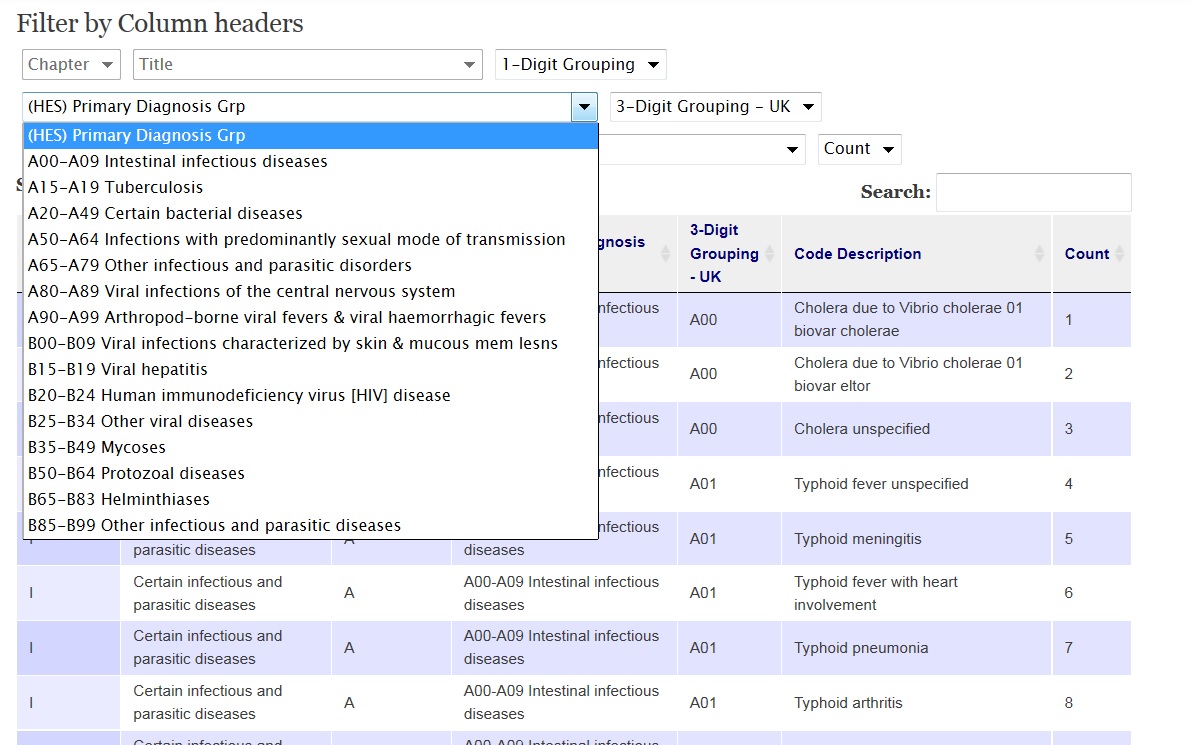Select B15-B19 Viral hepatitis from list
Viewport: 1191px width, 745px height.
118,369
